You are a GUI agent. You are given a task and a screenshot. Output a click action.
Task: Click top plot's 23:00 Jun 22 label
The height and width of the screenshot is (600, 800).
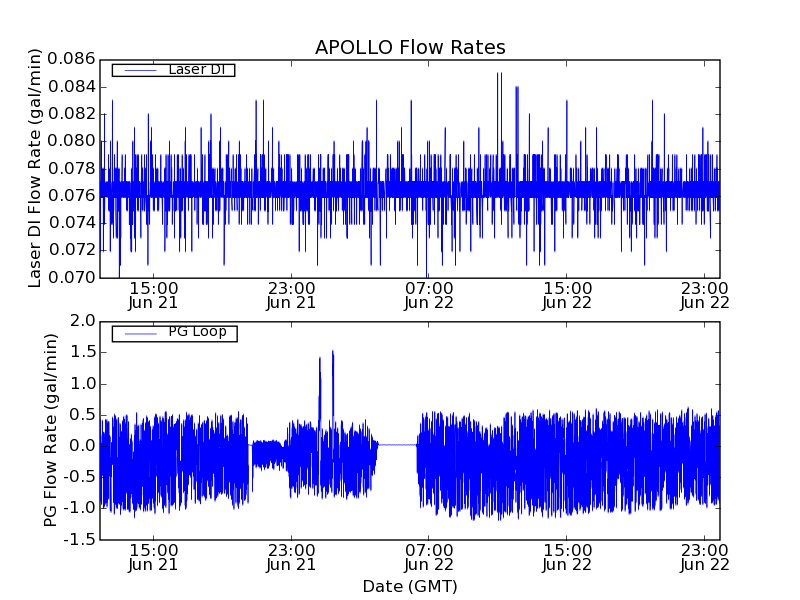[705, 295]
